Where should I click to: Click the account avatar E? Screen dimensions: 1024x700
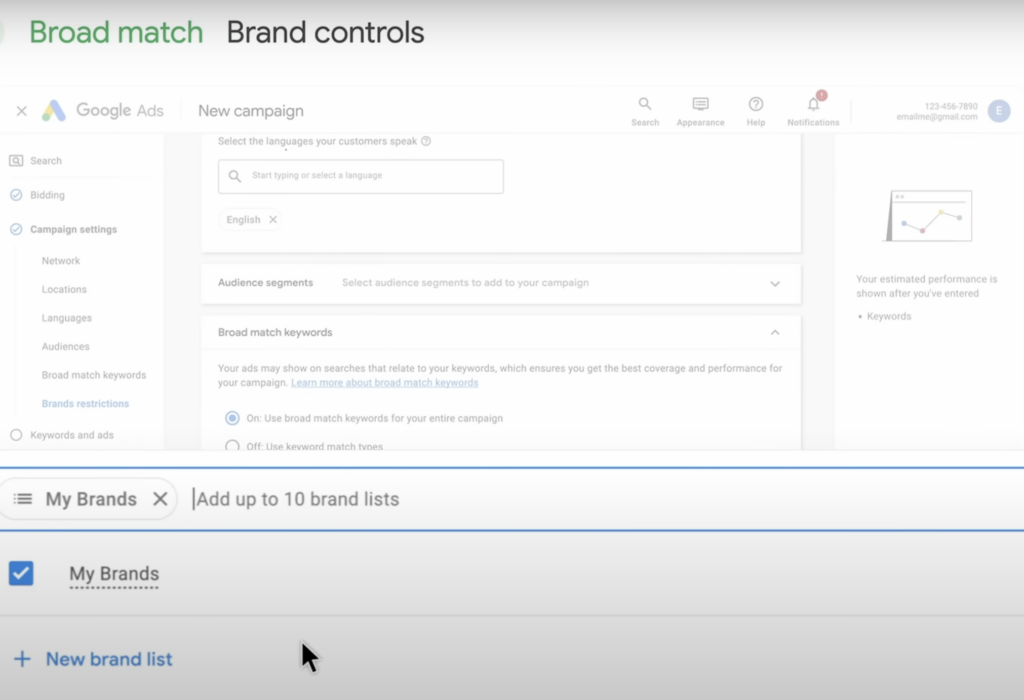click(999, 111)
